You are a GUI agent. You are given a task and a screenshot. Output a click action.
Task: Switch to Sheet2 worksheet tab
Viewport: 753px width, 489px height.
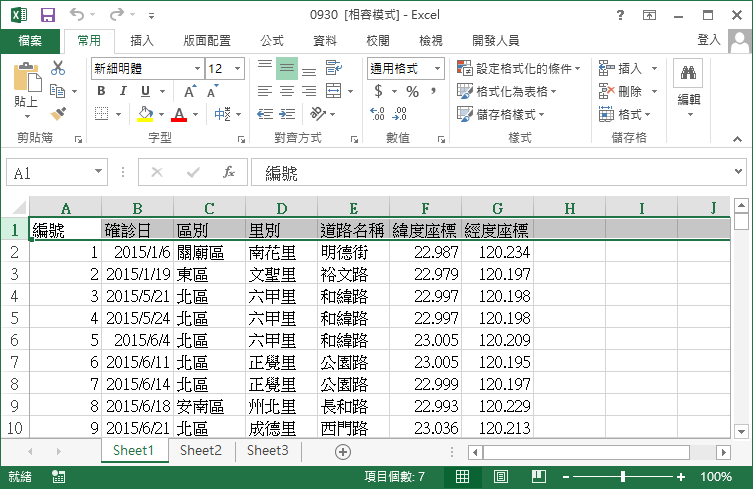[201, 451]
